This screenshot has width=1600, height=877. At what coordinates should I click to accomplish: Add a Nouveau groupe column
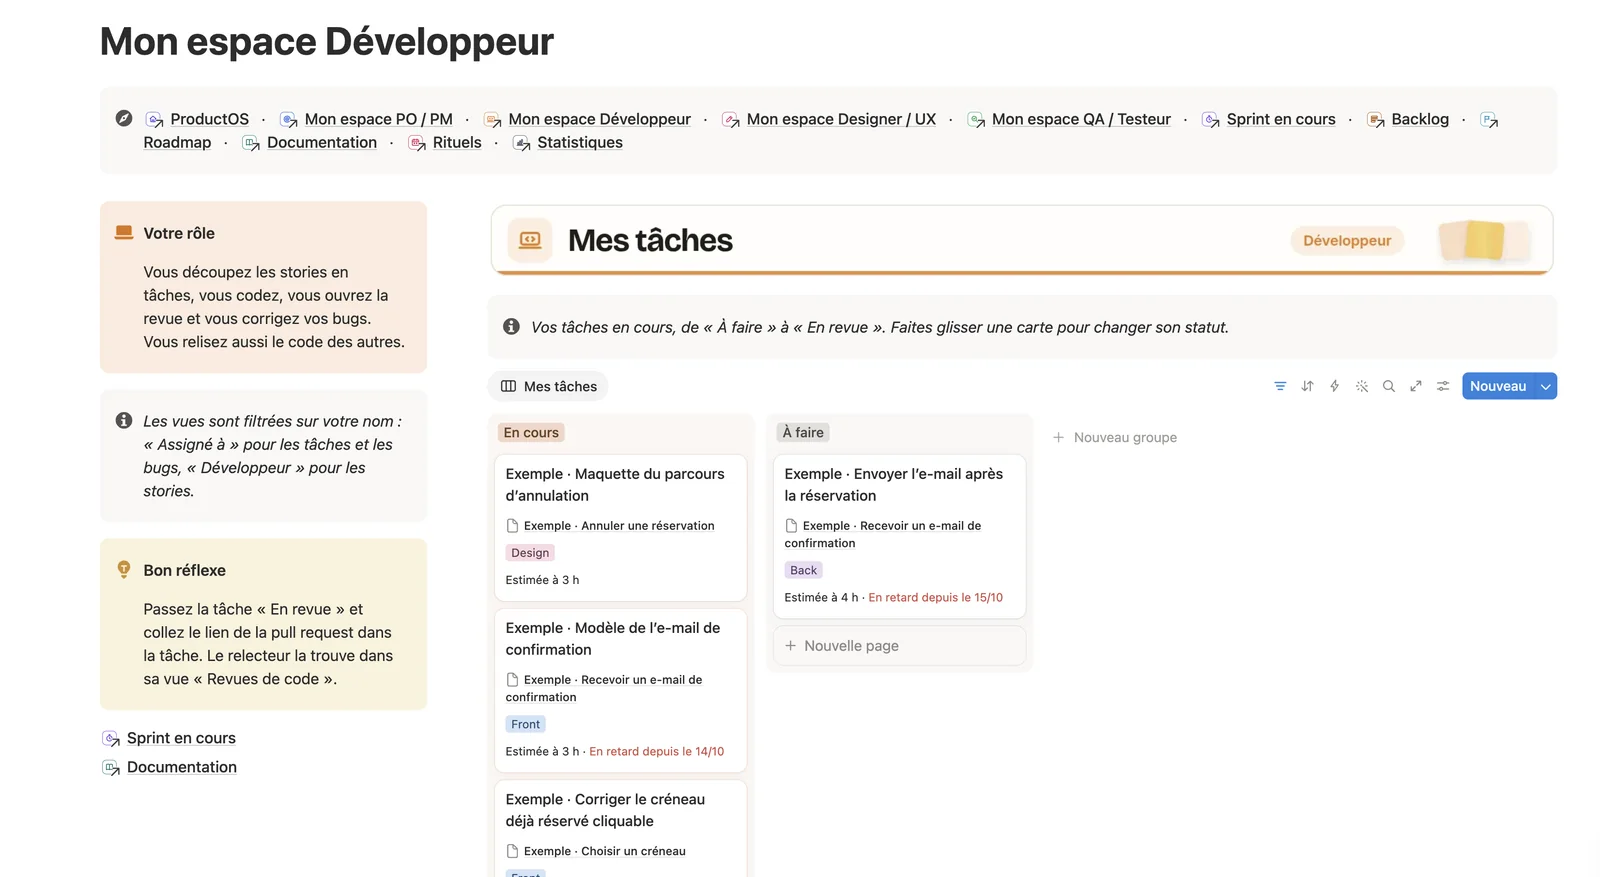tap(1115, 437)
